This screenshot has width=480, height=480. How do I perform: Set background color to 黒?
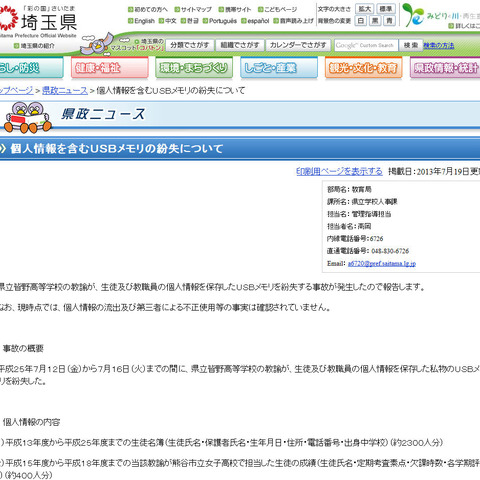pyautogui.click(x=375, y=21)
